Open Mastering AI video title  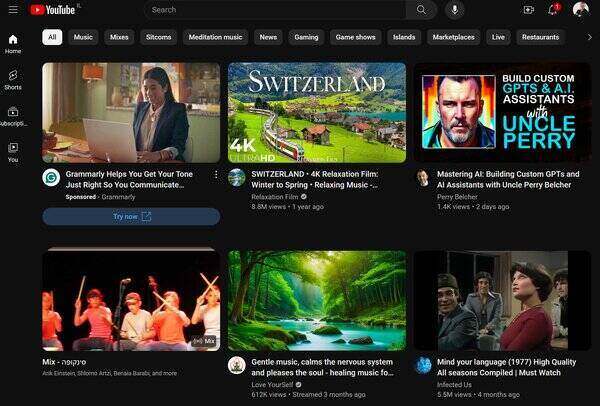(x=508, y=179)
